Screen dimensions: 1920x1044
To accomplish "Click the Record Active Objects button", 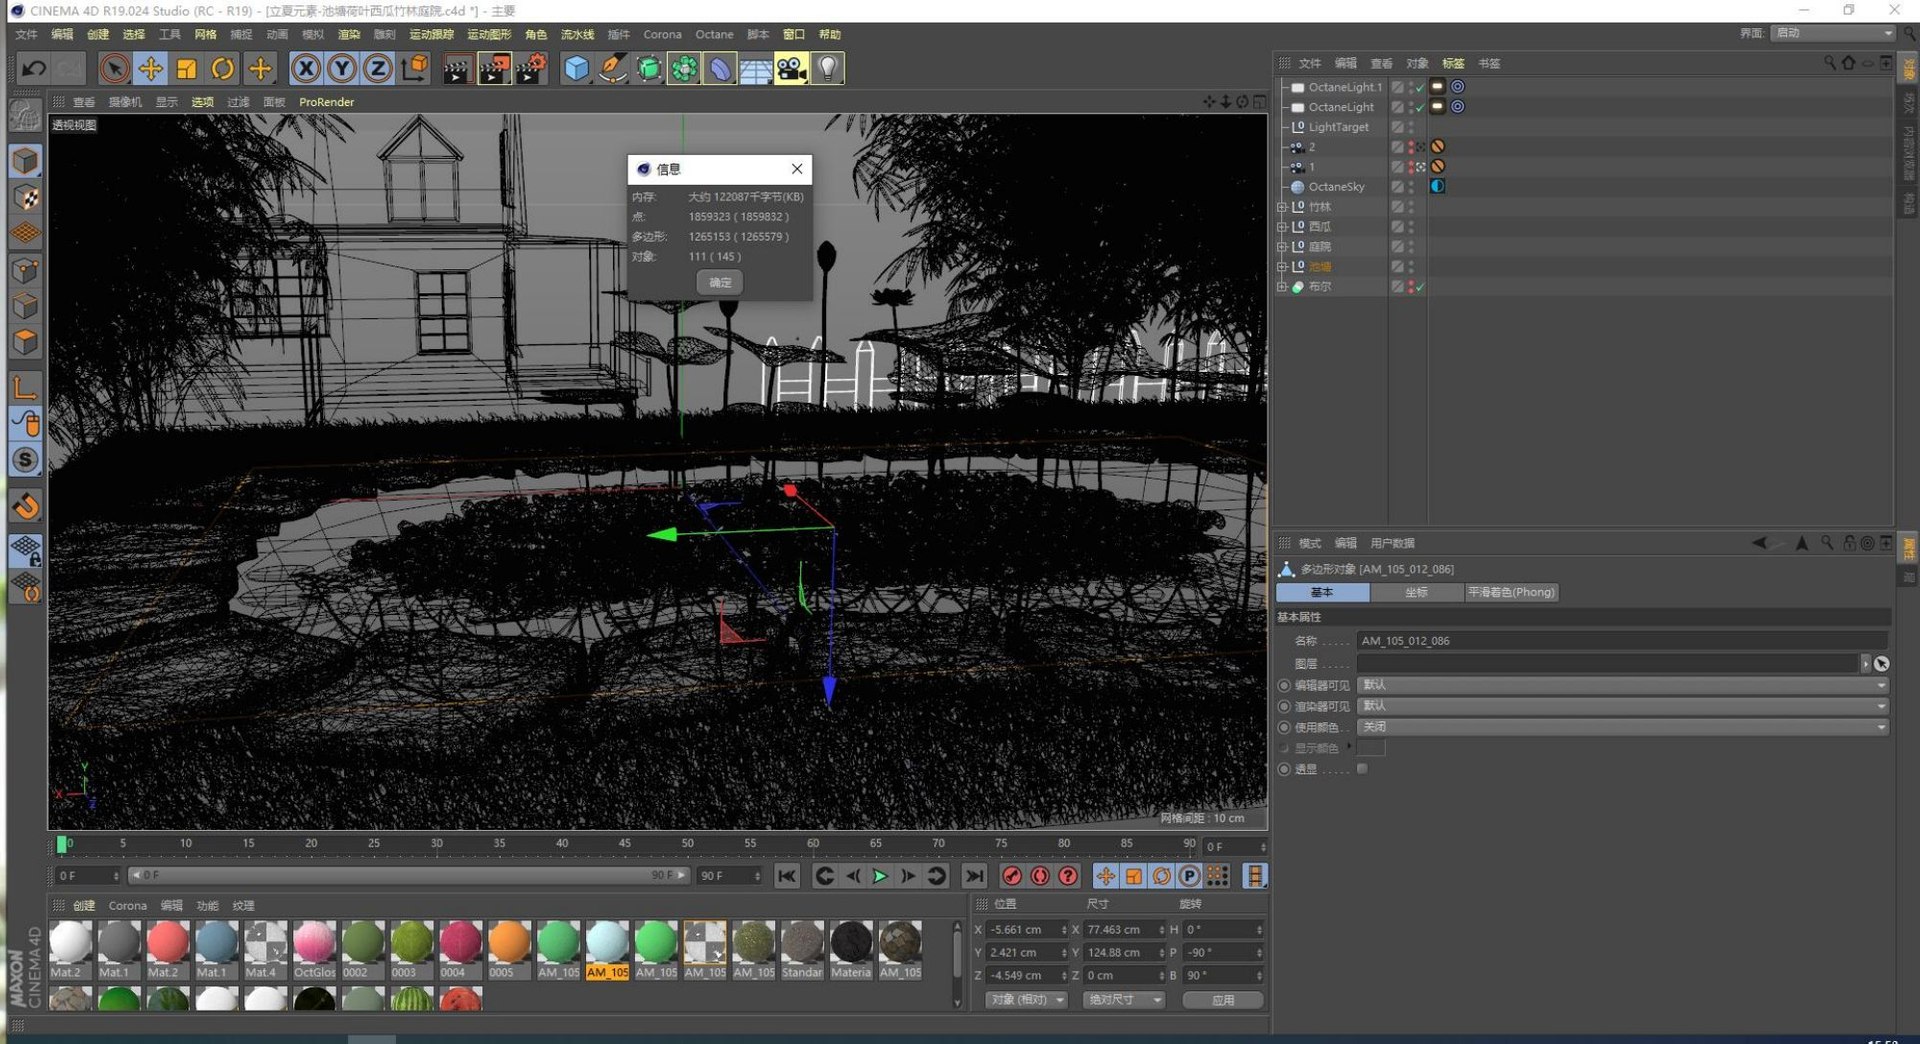I will [x=1012, y=876].
